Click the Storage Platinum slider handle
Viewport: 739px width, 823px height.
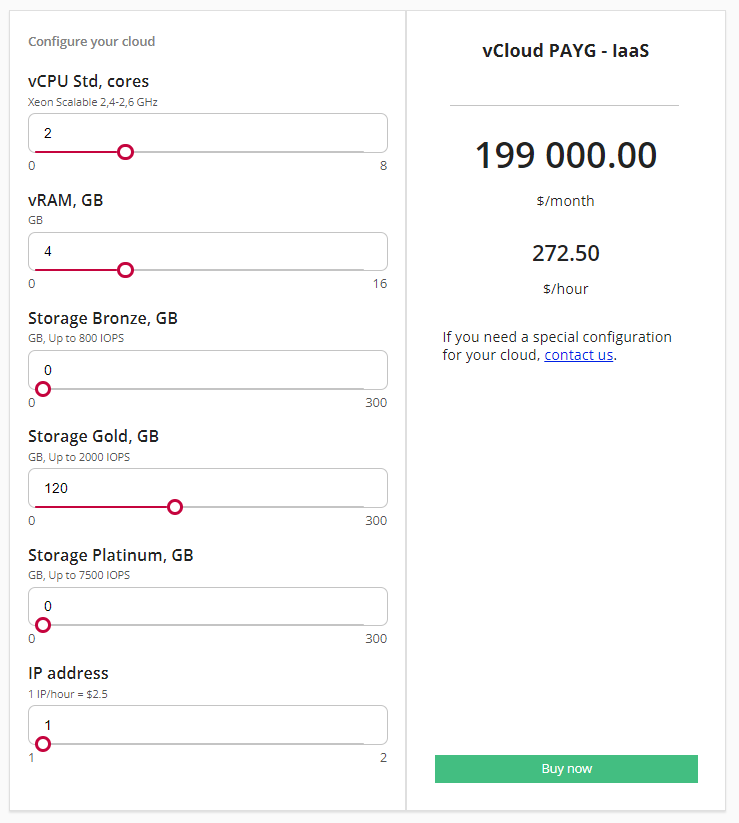[42, 625]
